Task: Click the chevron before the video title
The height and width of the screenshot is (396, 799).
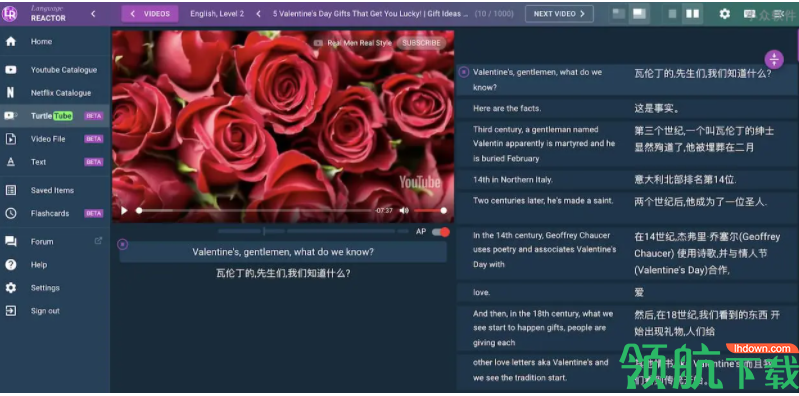Action: pos(258,14)
